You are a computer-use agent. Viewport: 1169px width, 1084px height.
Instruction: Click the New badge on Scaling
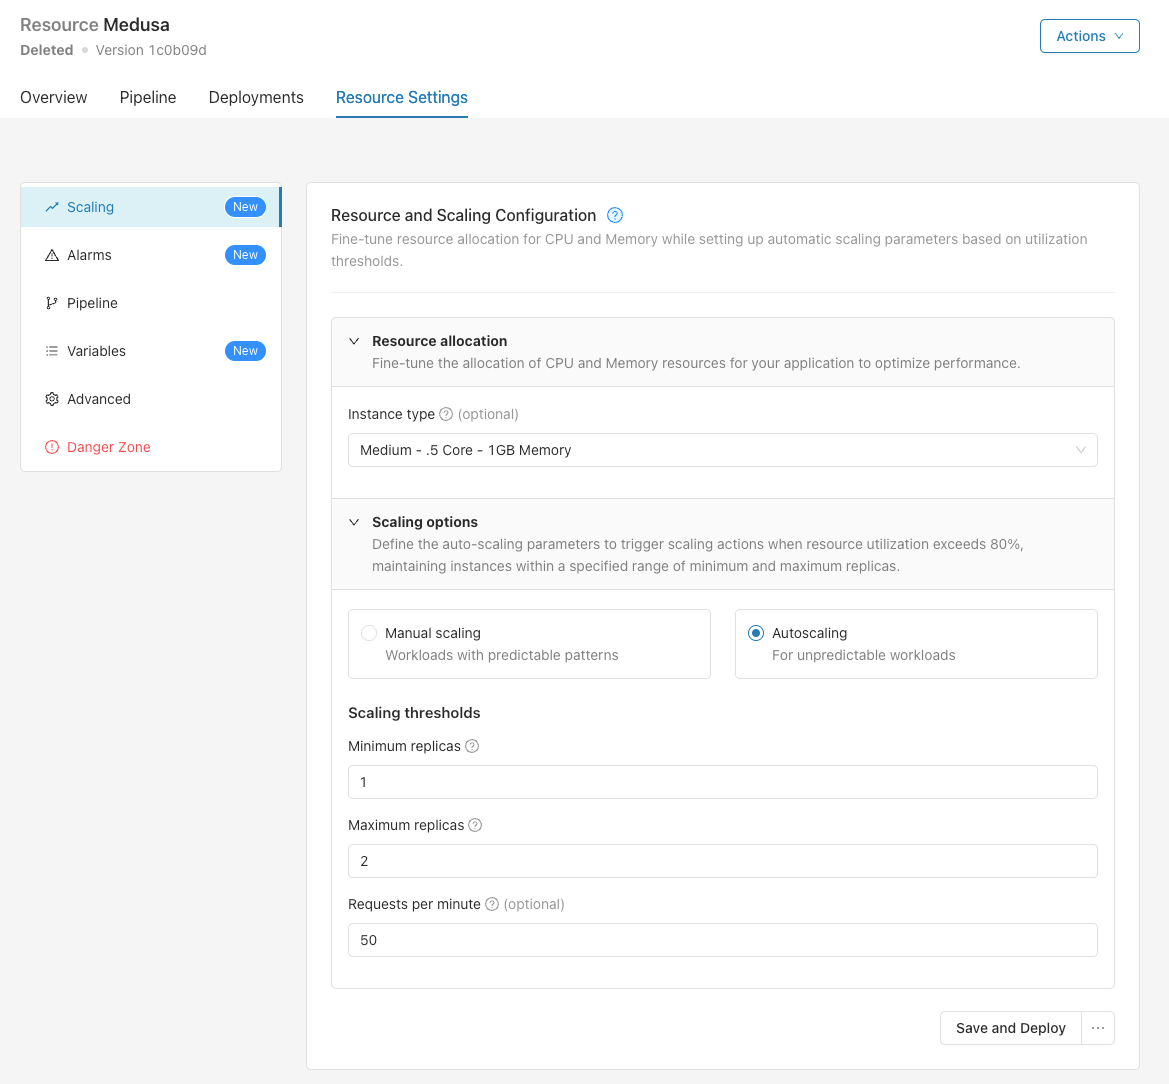(245, 207)
